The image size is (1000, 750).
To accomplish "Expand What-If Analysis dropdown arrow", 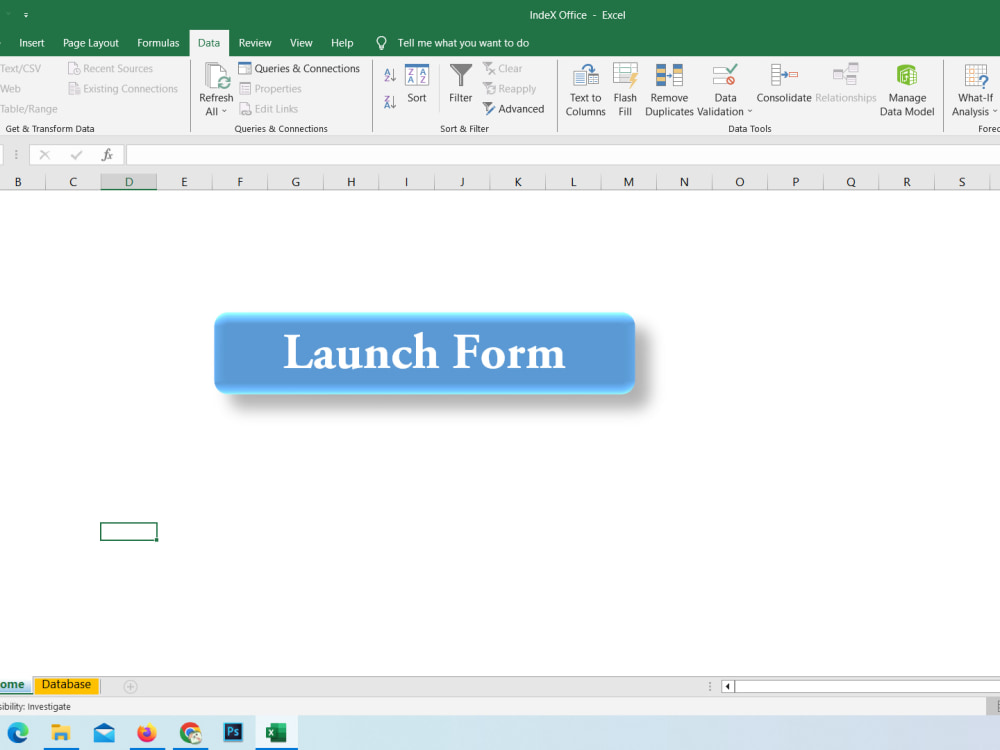I will 995,112.
